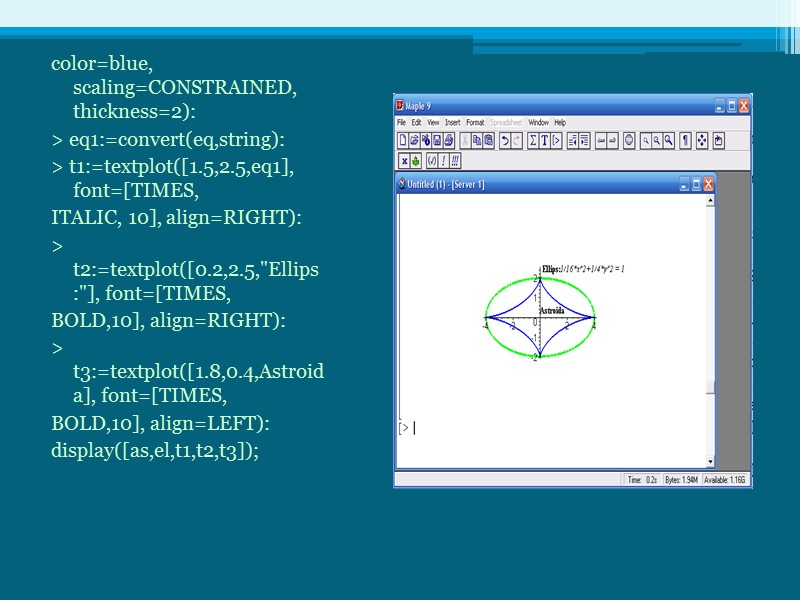Click the checkmark syntax check (√) icon
Image resolution: width=800 pixels, height=600 pixels.
pos(432,161)
